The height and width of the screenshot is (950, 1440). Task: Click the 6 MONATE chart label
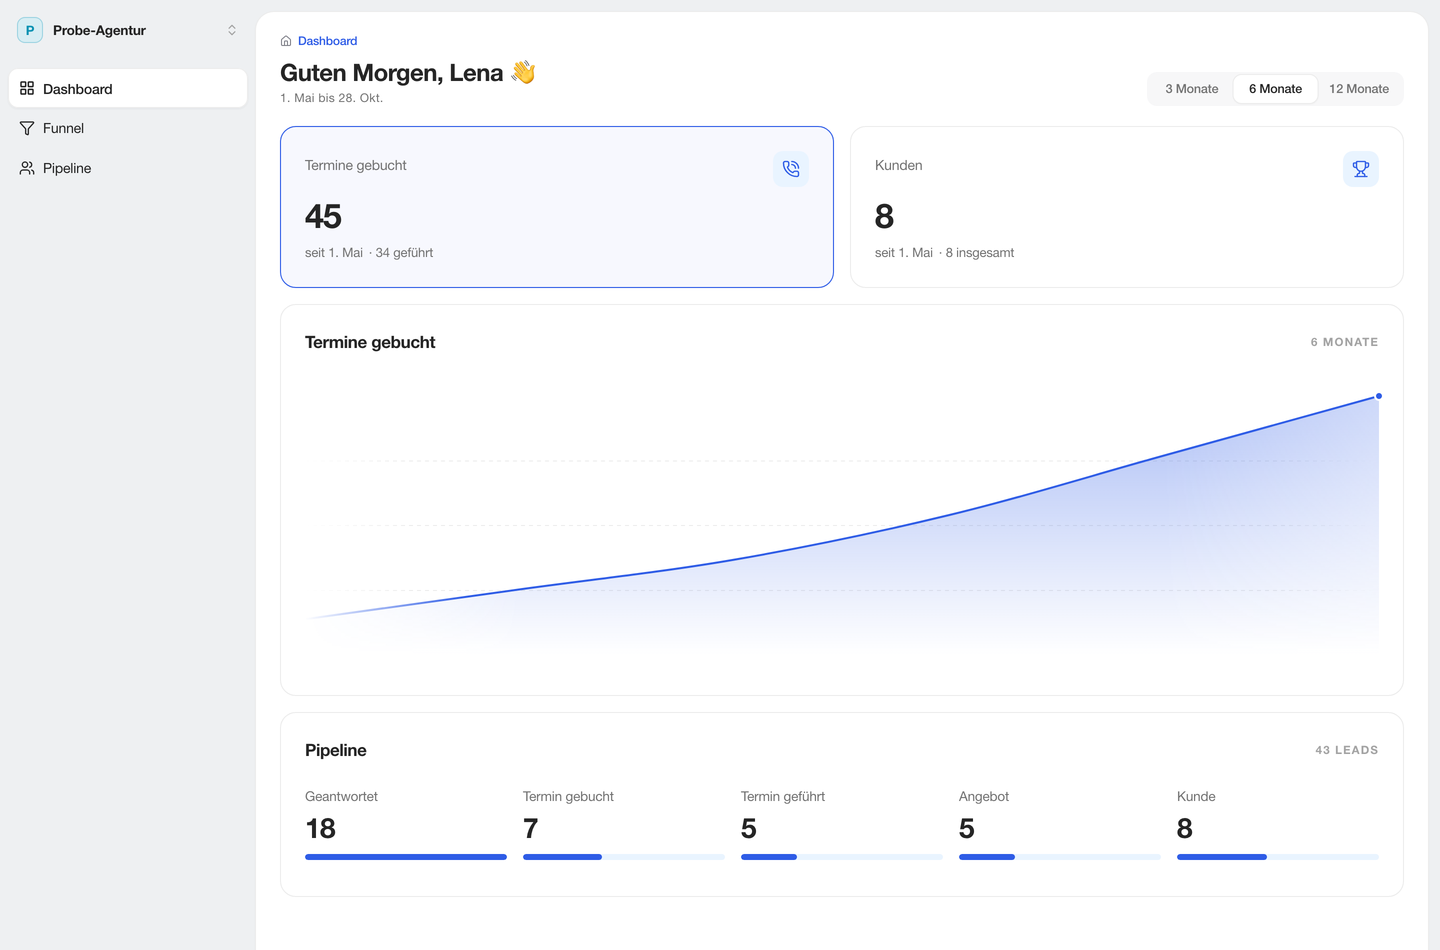coord(1344,342)
